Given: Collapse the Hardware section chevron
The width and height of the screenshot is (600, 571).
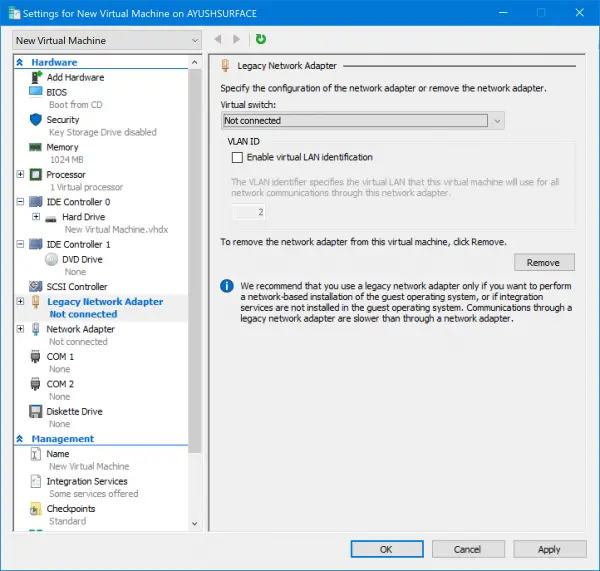Looking at the screenshot, I should coord(20,62).
